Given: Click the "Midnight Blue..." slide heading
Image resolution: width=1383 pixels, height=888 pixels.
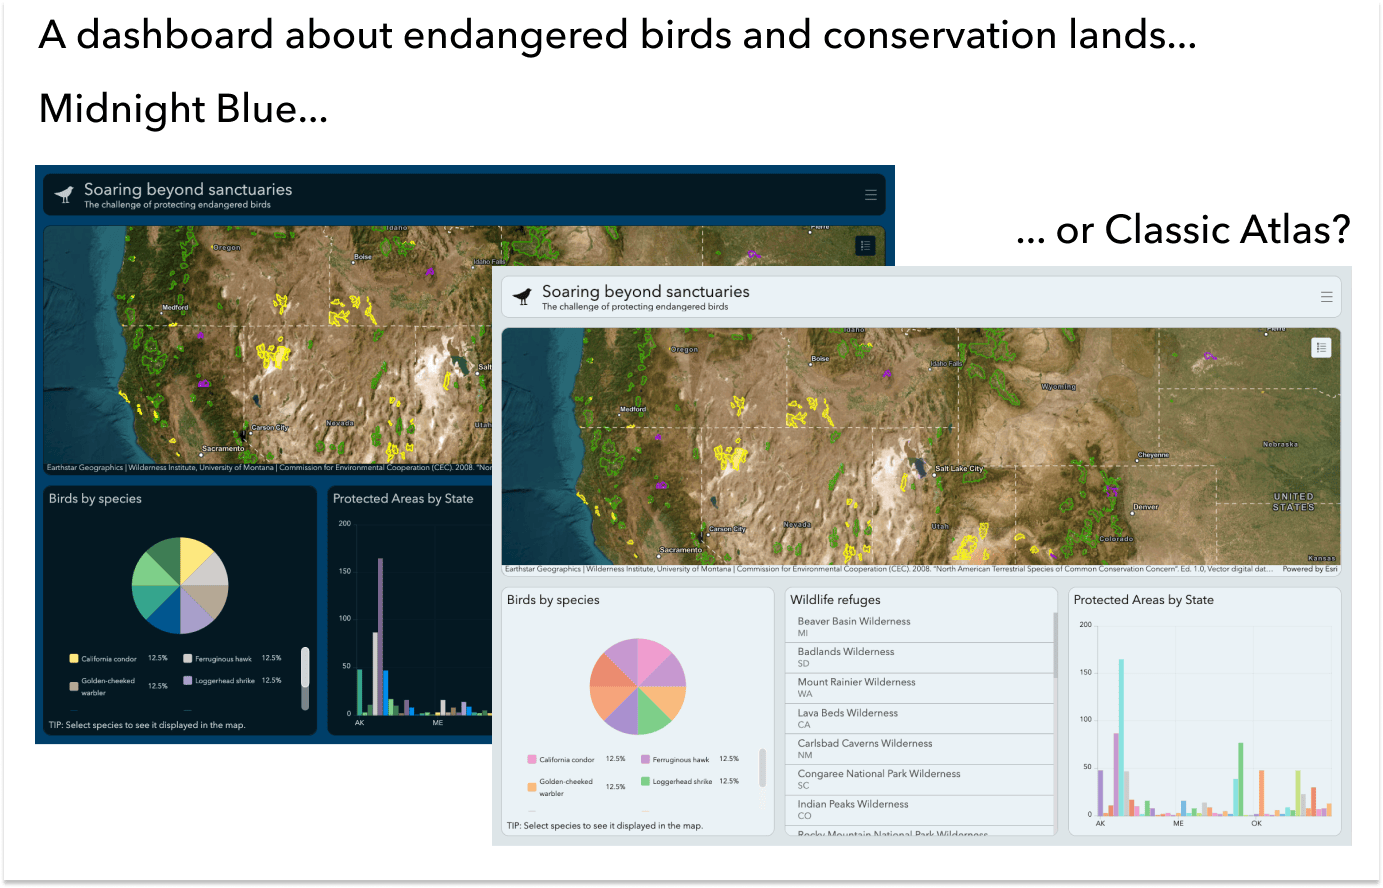Looking at the screenshot, I should click(x=183, y=109).
